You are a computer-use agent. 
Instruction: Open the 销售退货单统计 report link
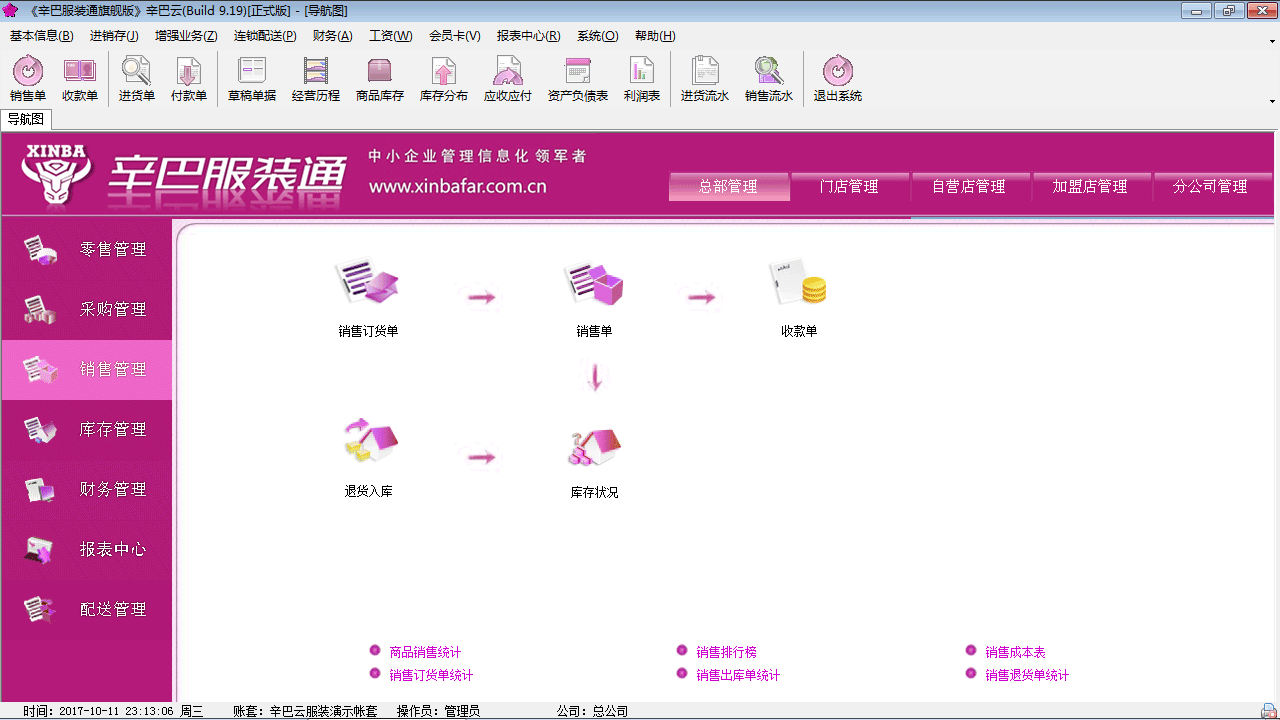click(x=1027, y=675)
